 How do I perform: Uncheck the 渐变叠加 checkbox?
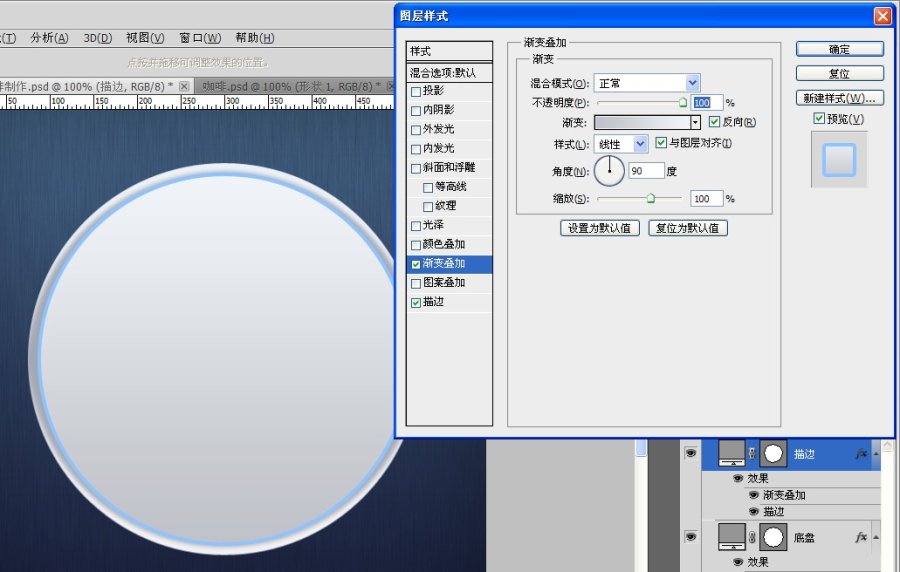pos(416,264)
